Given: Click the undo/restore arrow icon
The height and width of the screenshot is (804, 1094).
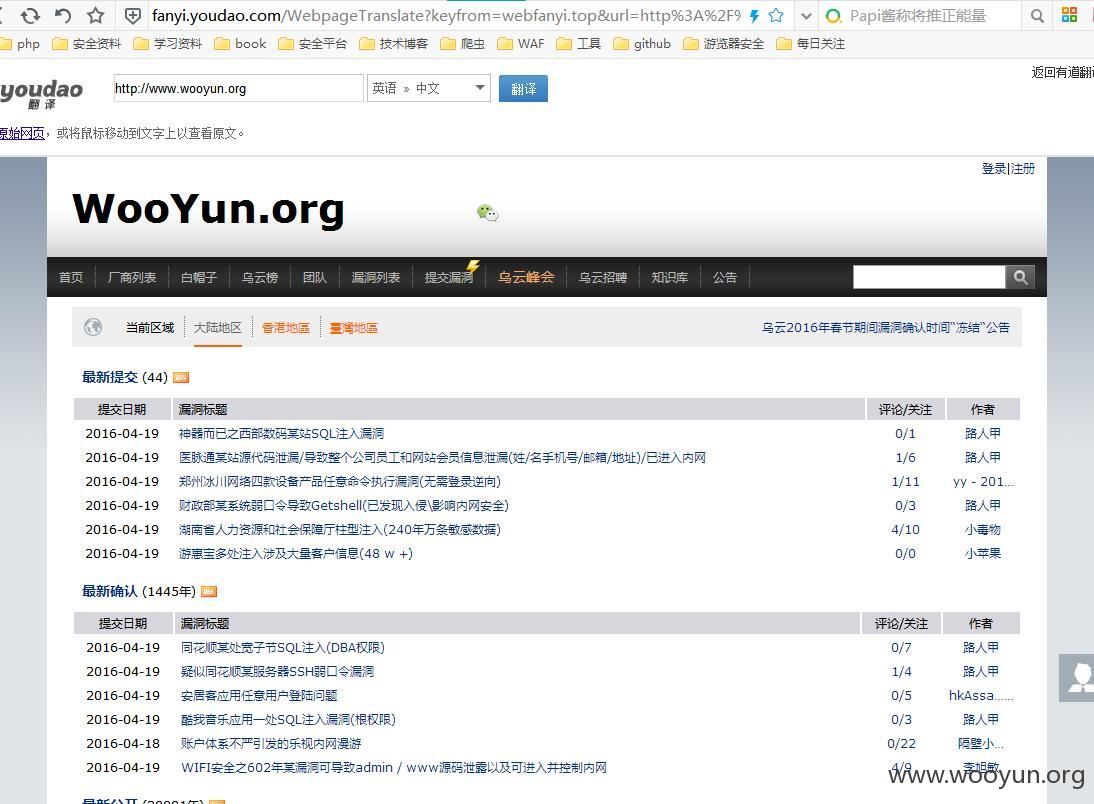Looking at the screenshot, I should 63,15.
